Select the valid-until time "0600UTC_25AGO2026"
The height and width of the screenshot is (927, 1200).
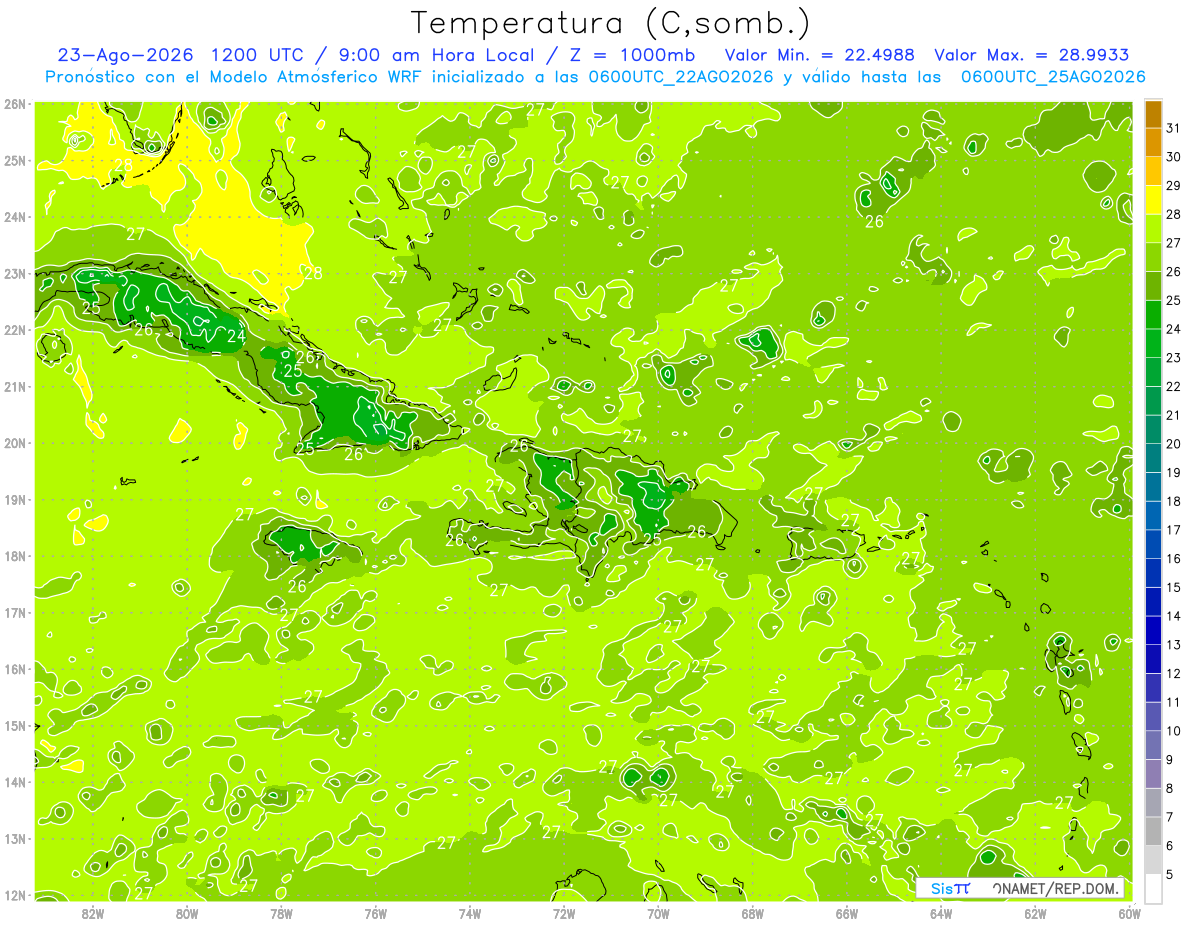pyautogui.click(x=1053, y=77)
